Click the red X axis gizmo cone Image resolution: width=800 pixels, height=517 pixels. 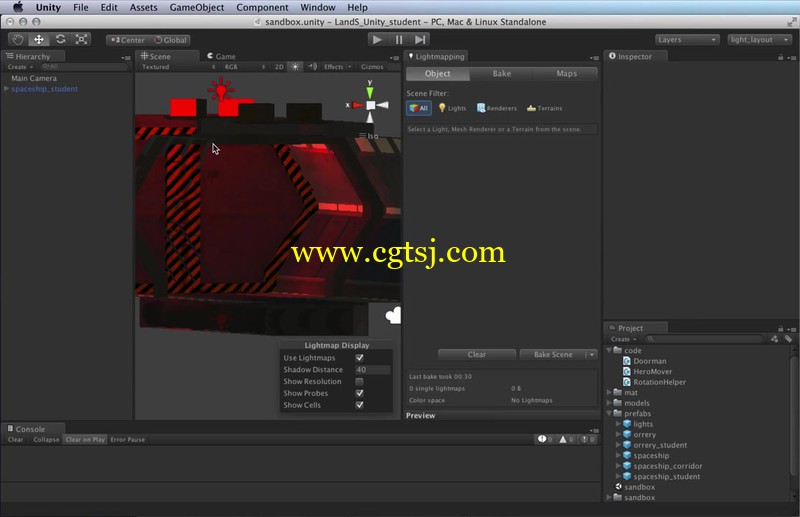357,105
